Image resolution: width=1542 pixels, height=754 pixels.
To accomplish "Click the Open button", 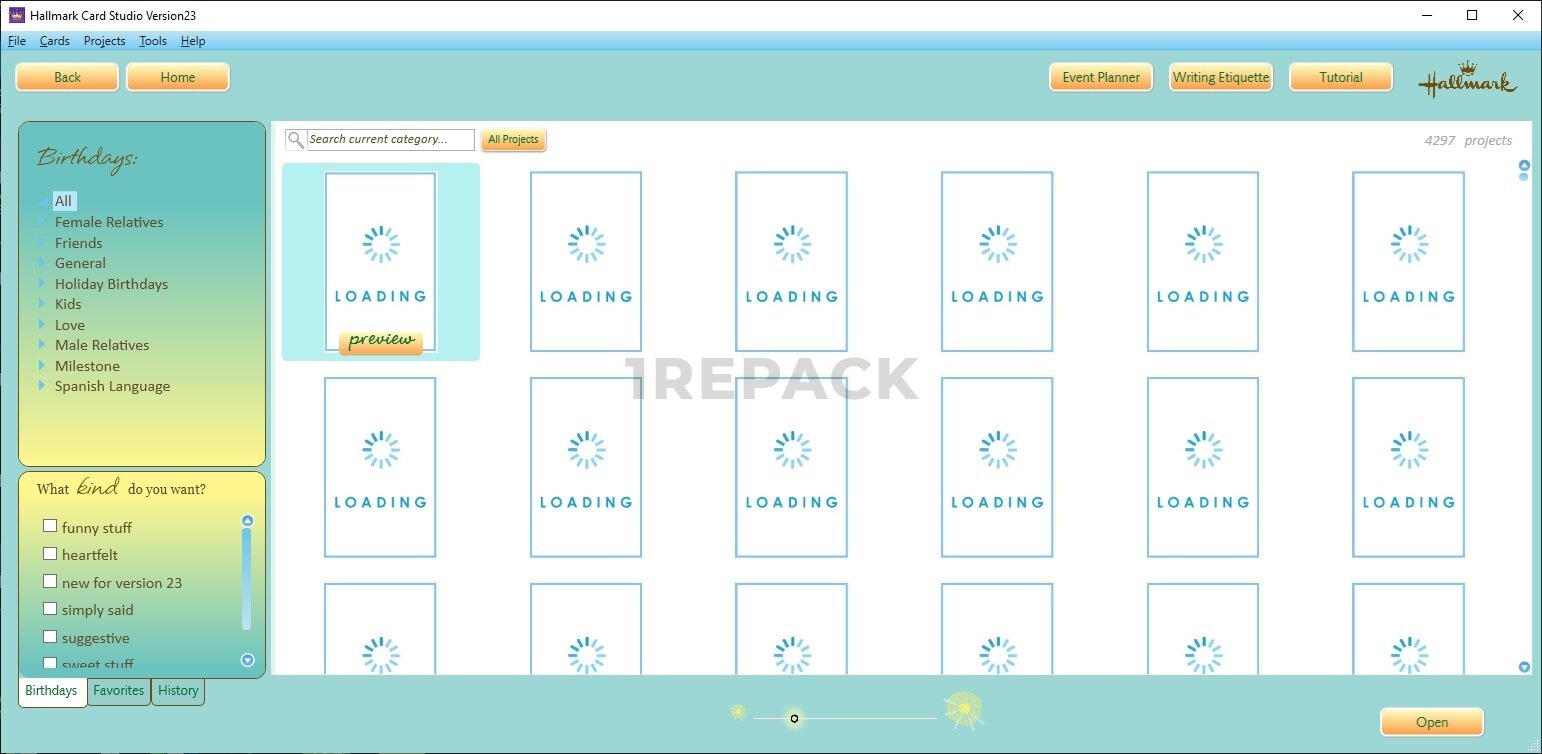I will pyautogui.click(x=1432, y=722).
